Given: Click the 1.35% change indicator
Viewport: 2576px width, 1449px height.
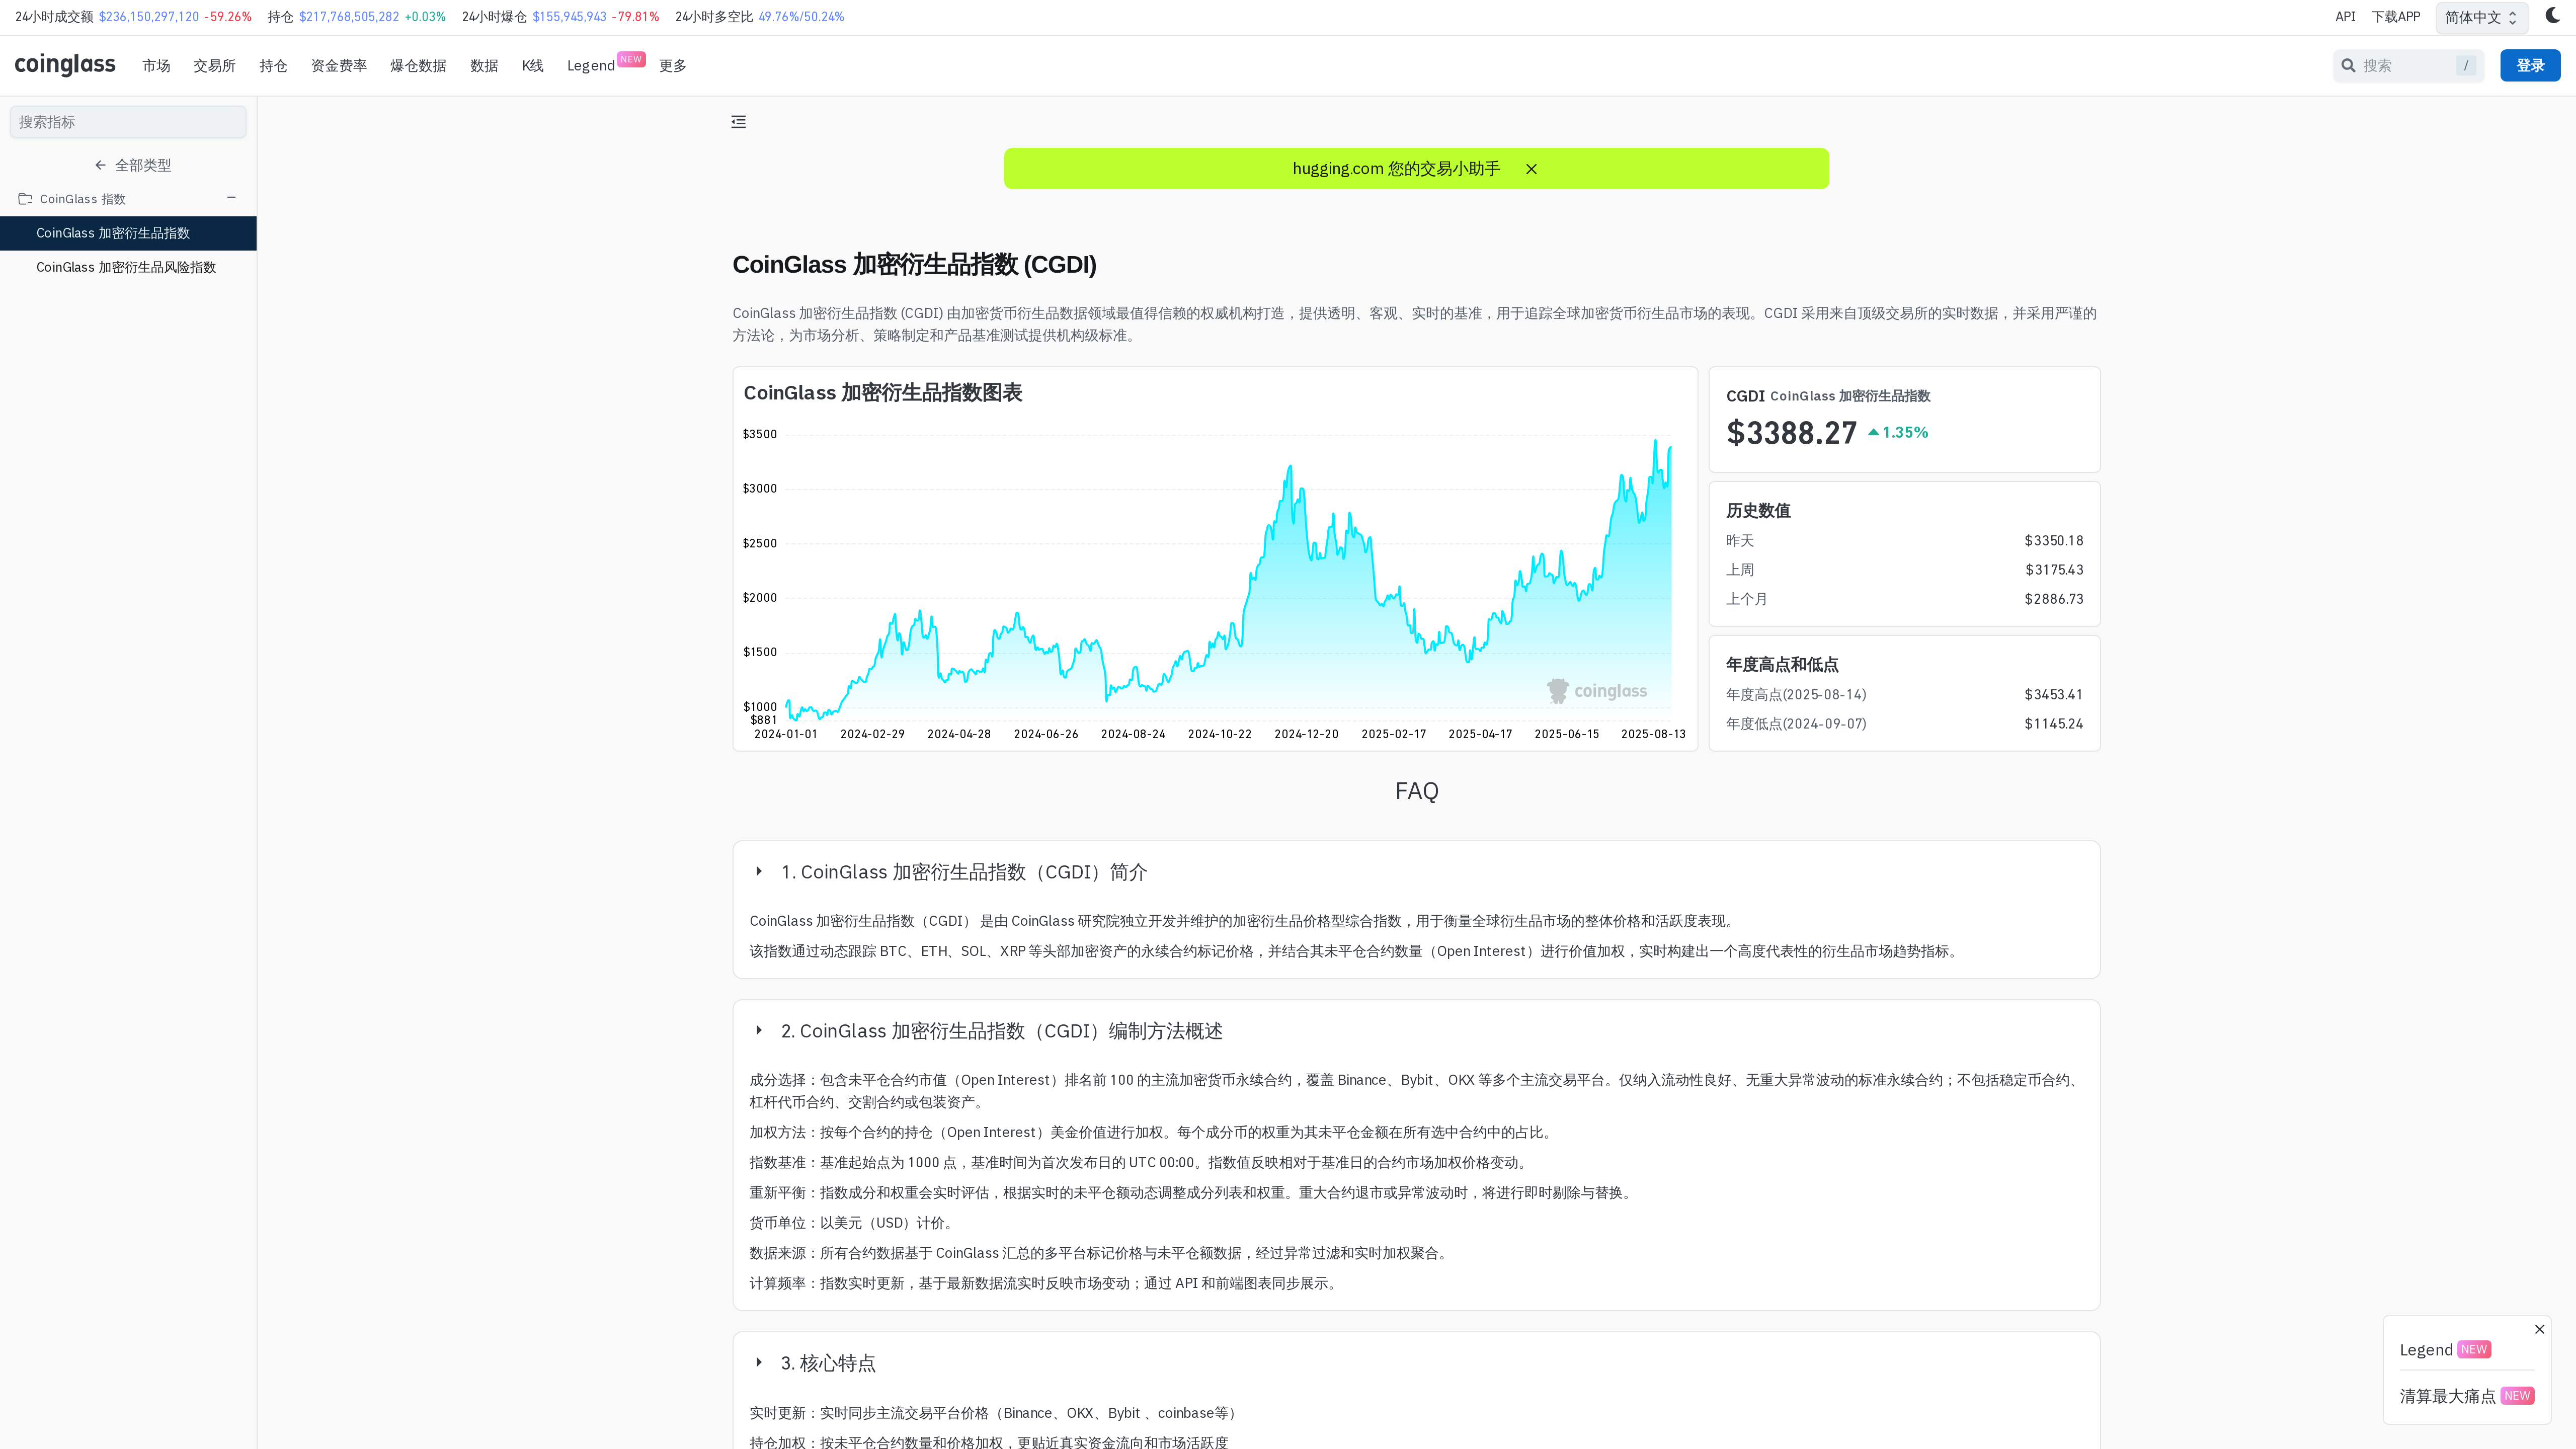Looking at the screenshot, I should [1898, 433].
